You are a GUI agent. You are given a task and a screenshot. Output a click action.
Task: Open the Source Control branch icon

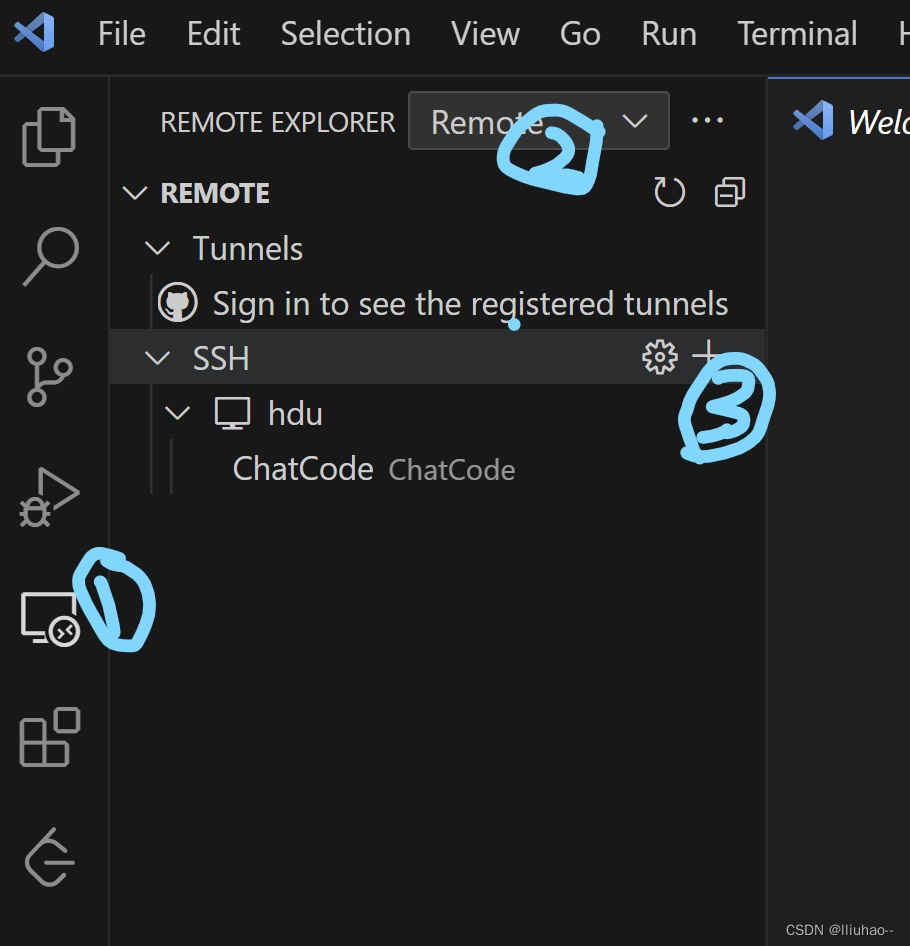(x=49, y=376)
